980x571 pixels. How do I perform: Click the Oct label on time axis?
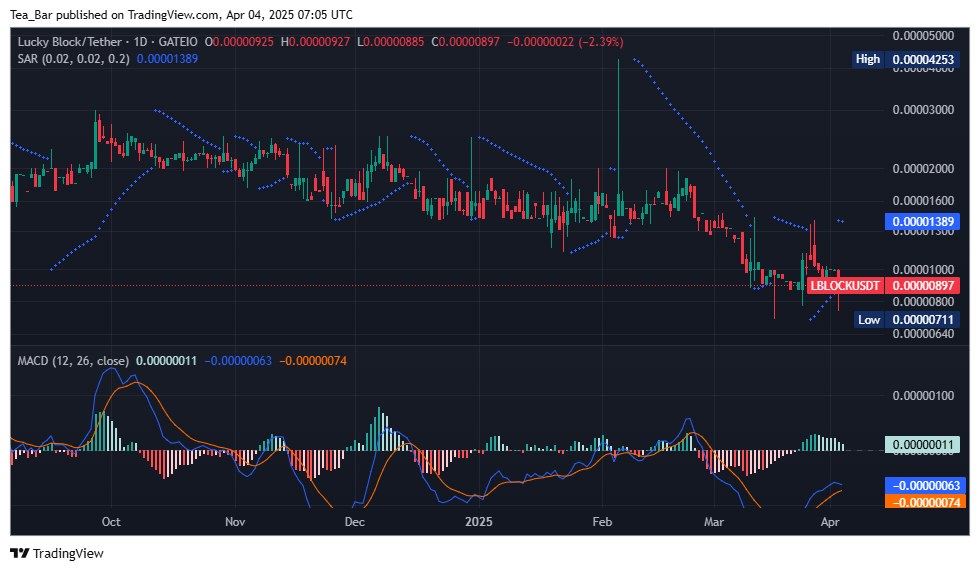tap(111, 522)
